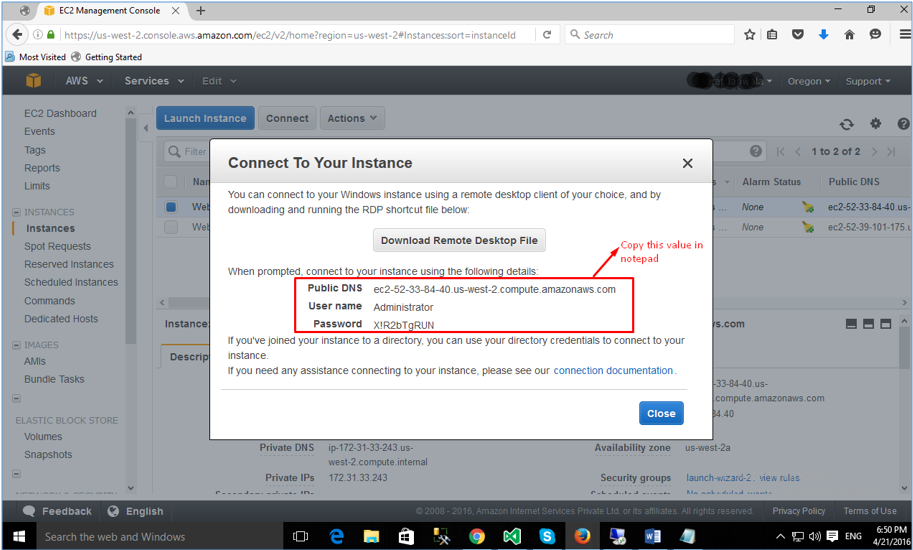Screen dimensions: 913x550
Task: Open Firefox bookmarks list icon
Action: pyautogui.click(x=772, y=35)
